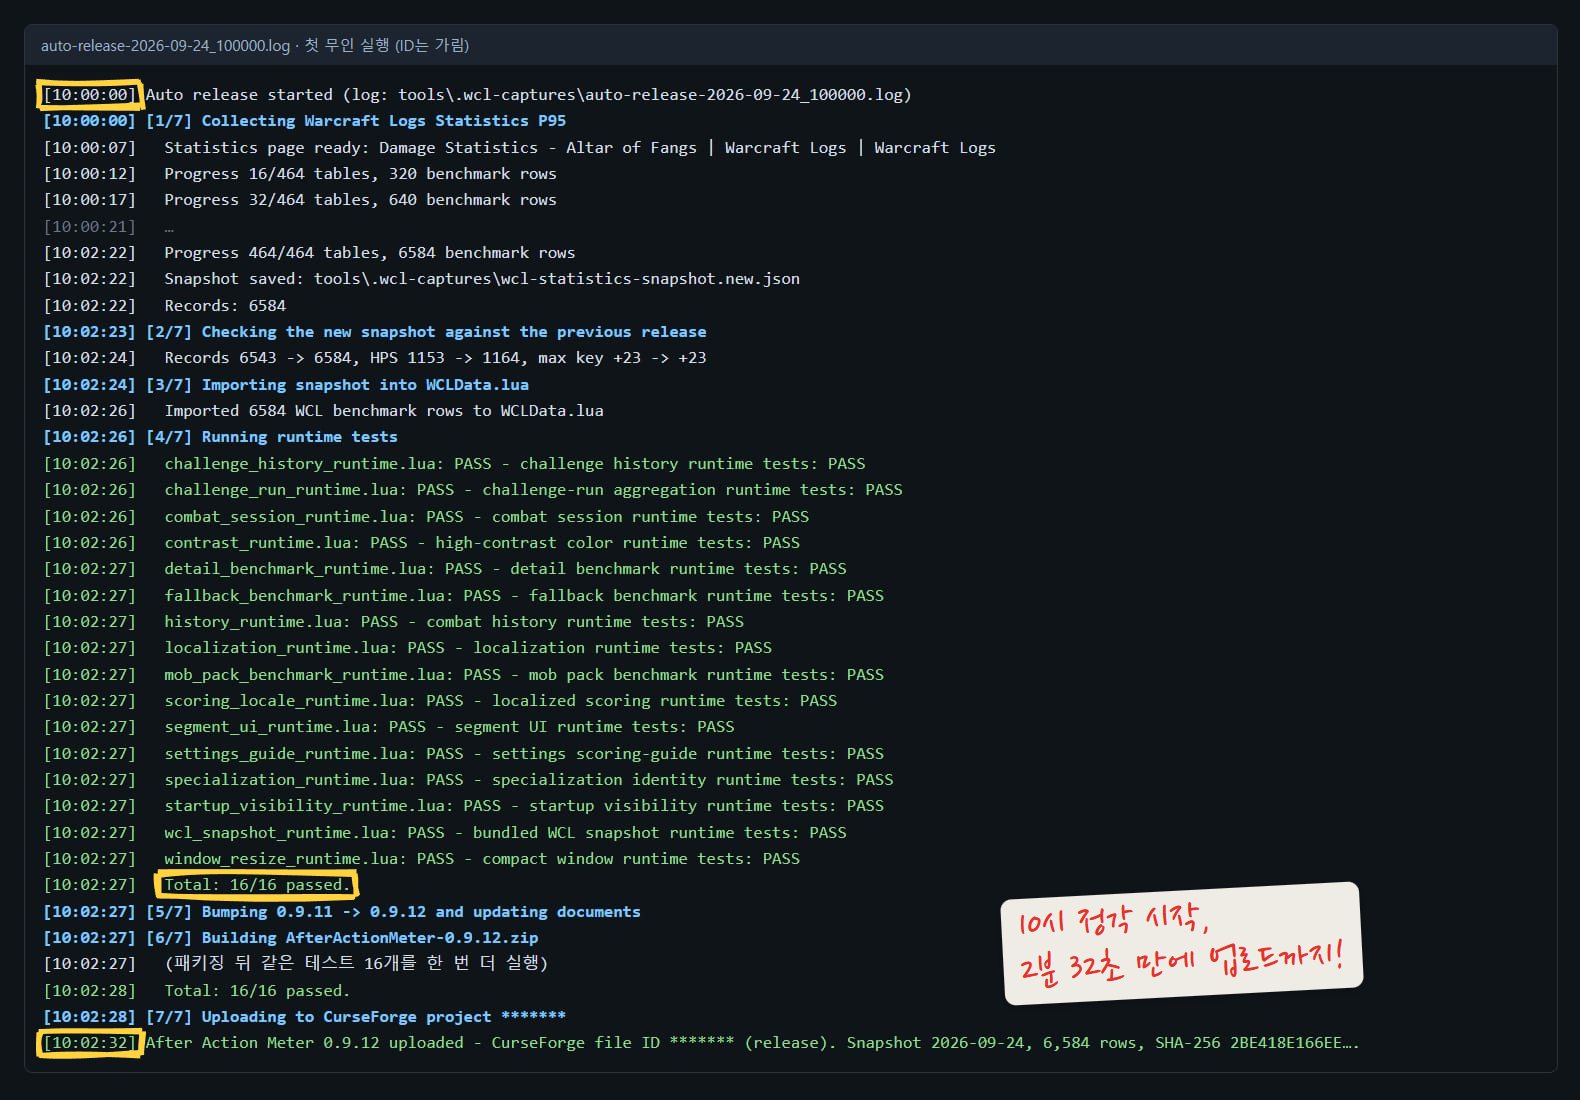Click the ellipsis line at 10:00:21
The height and width of the screenshot is (1100, 1580).
point(108,227)
